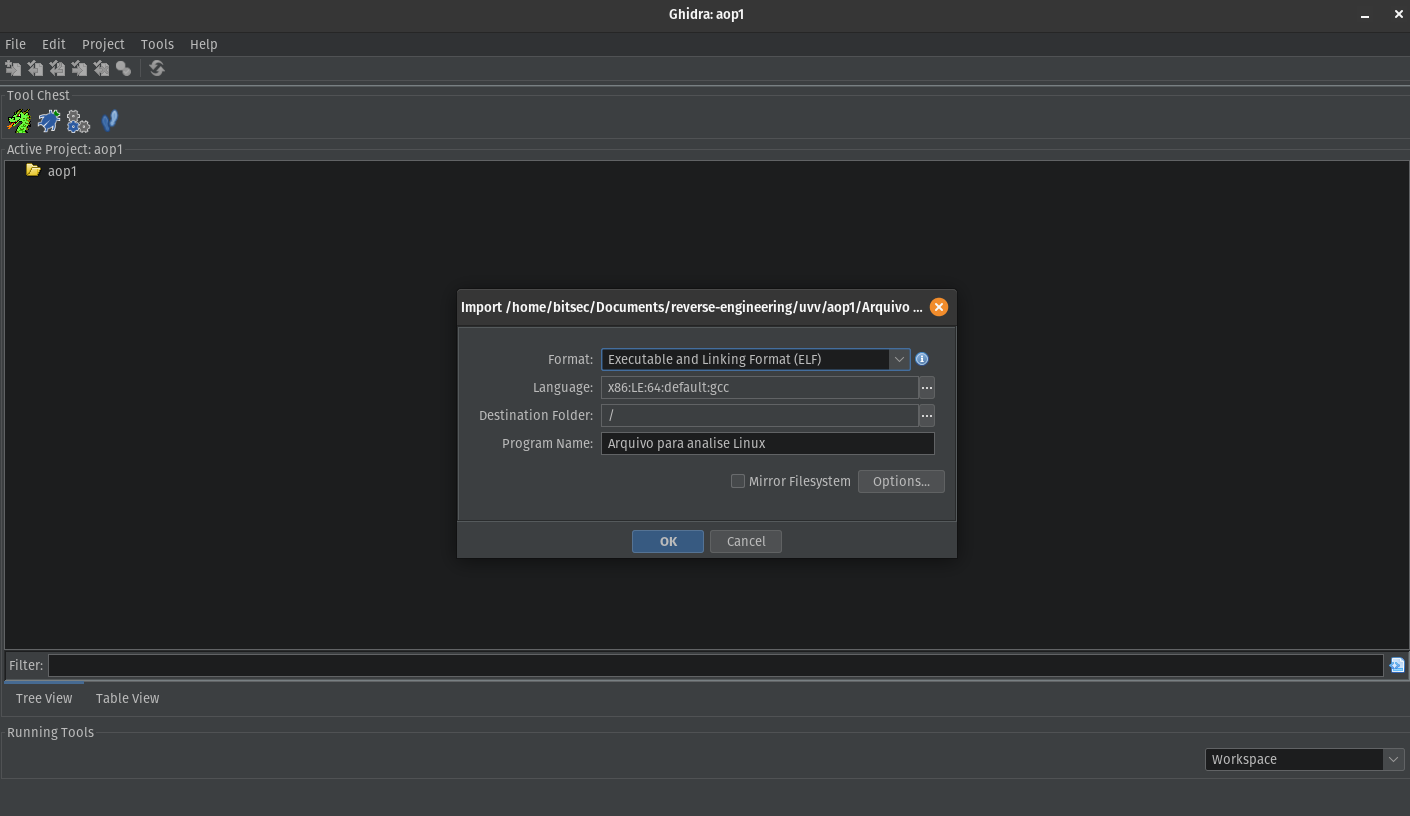This screenshot has height=816, width=1410.
Task: Confirm the import with the OK button
Action: coord(667,541)
